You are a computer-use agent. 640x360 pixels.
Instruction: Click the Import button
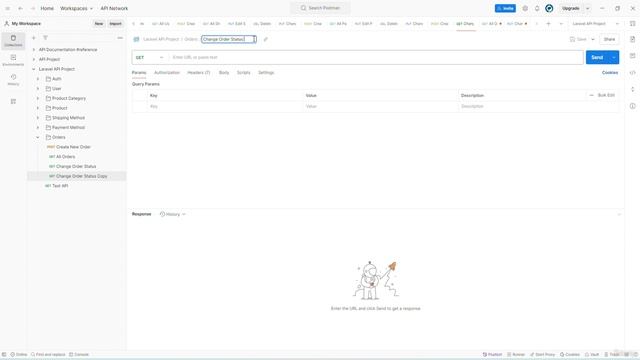[116, 24]
